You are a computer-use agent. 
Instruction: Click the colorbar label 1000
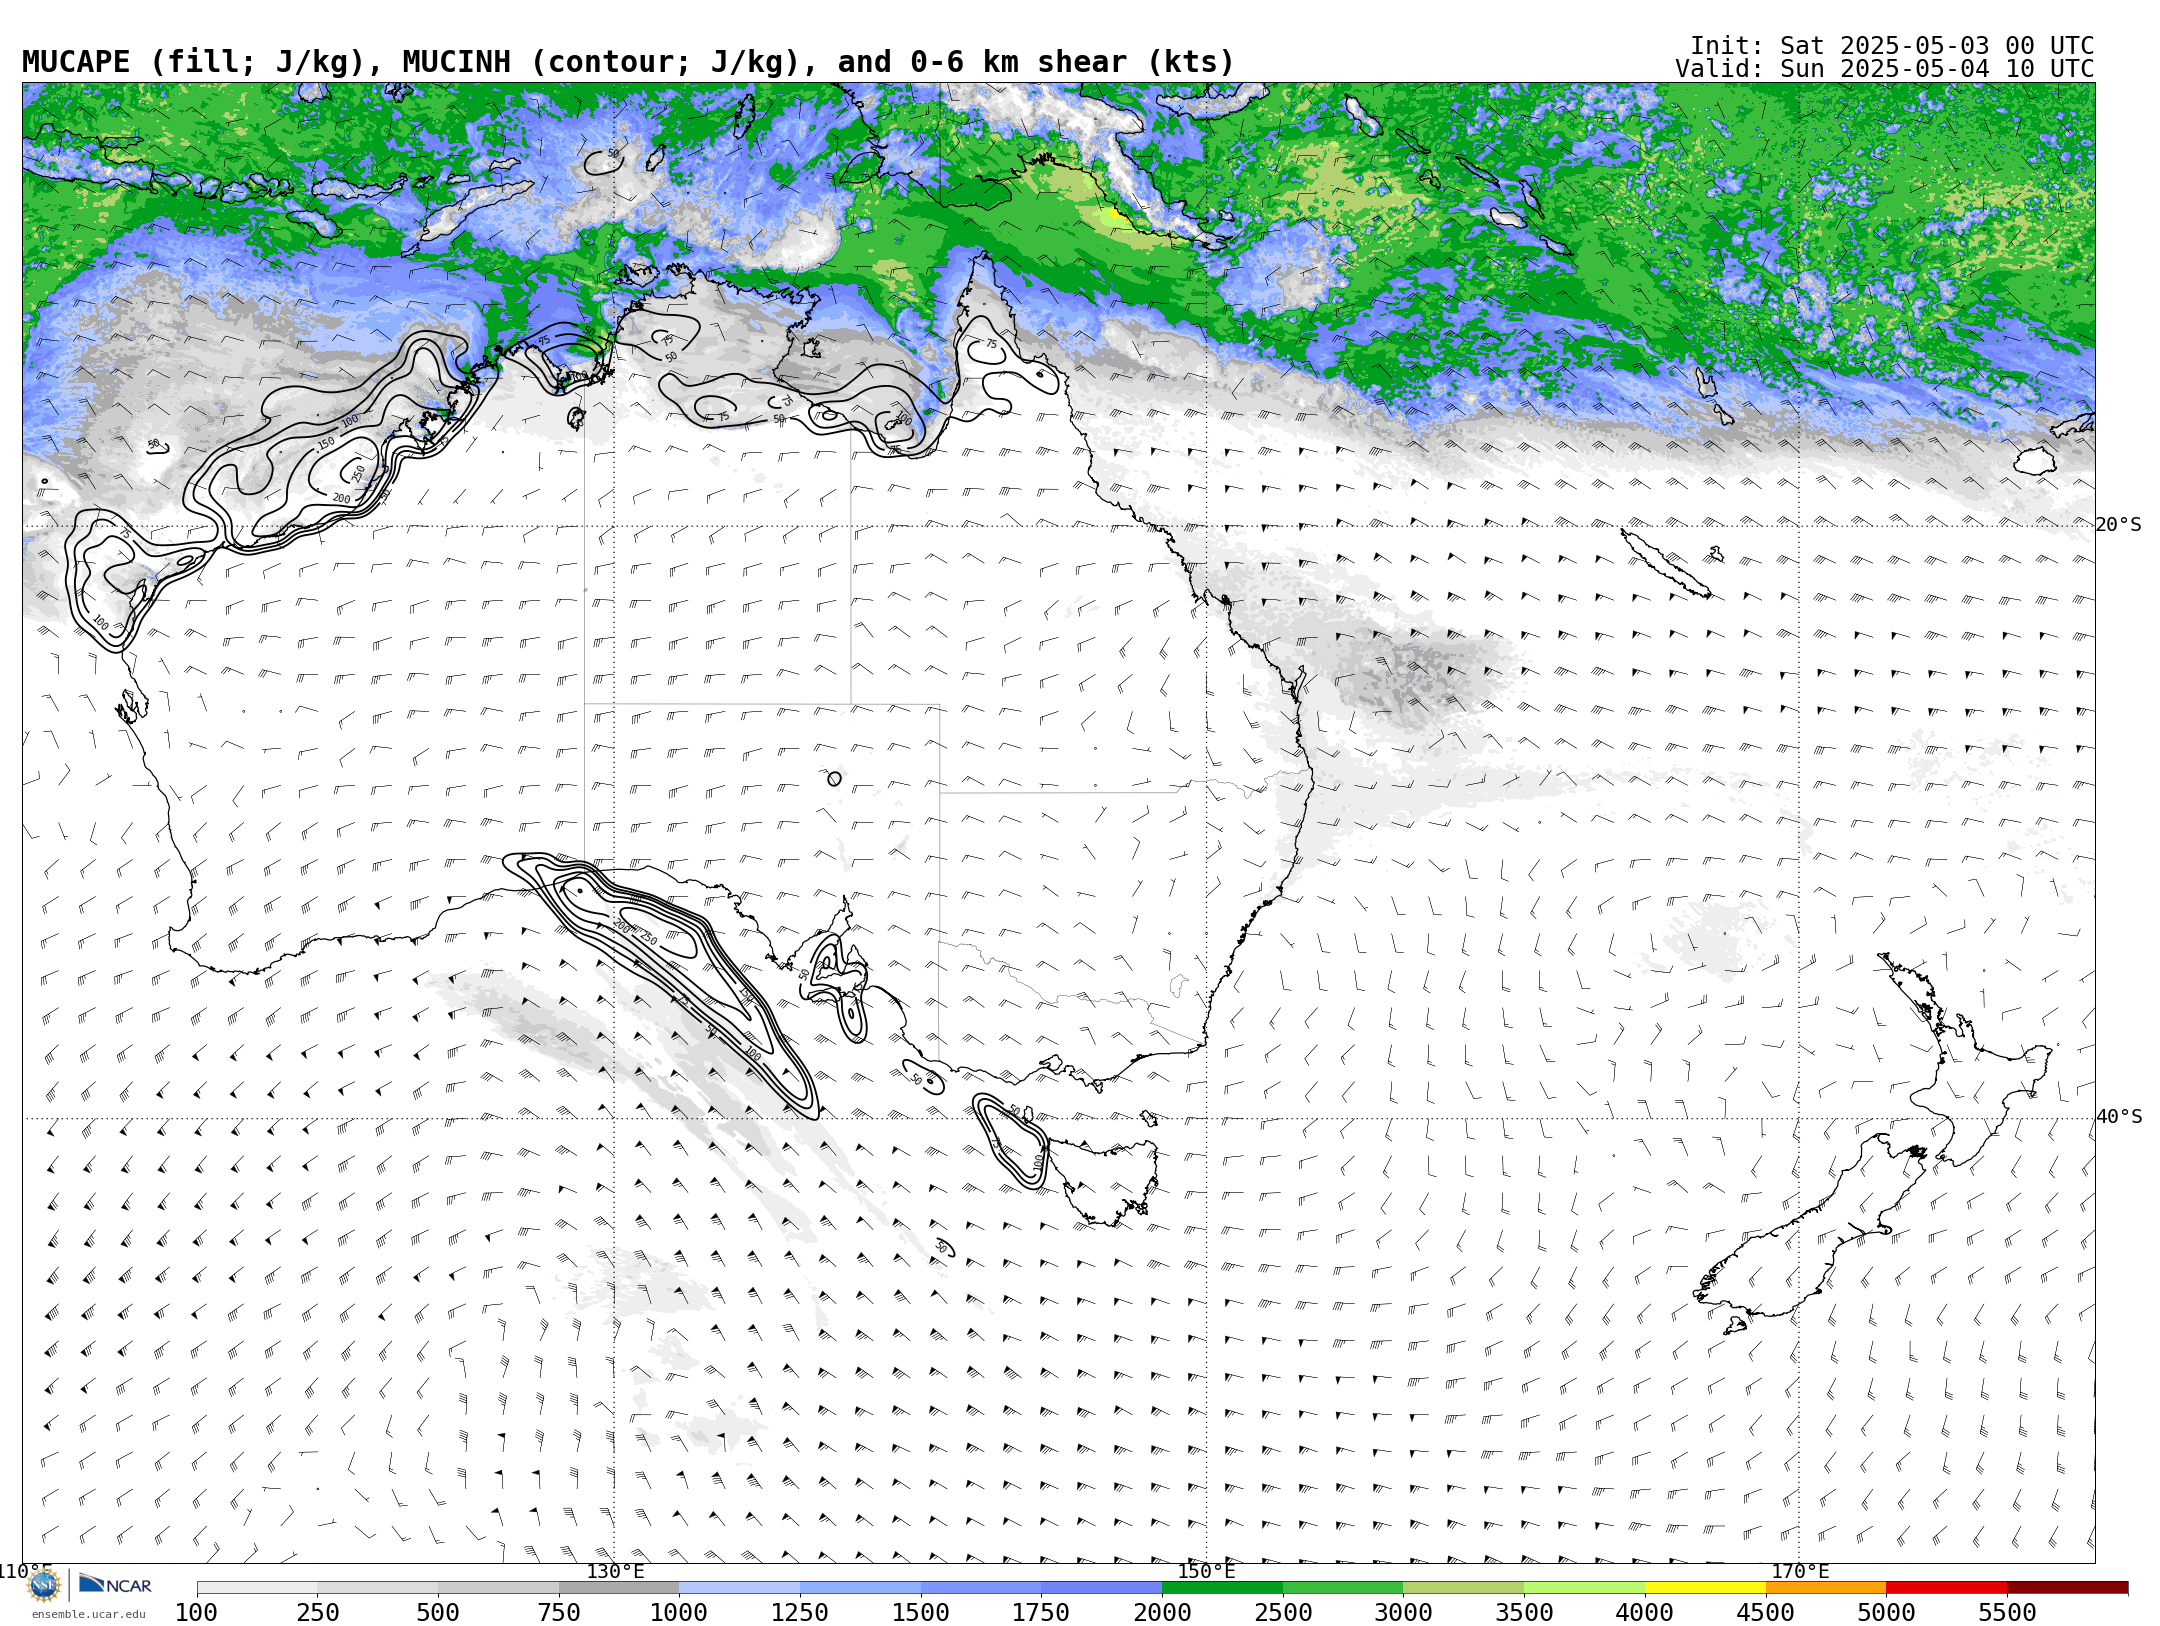[x=679, y=1613]
